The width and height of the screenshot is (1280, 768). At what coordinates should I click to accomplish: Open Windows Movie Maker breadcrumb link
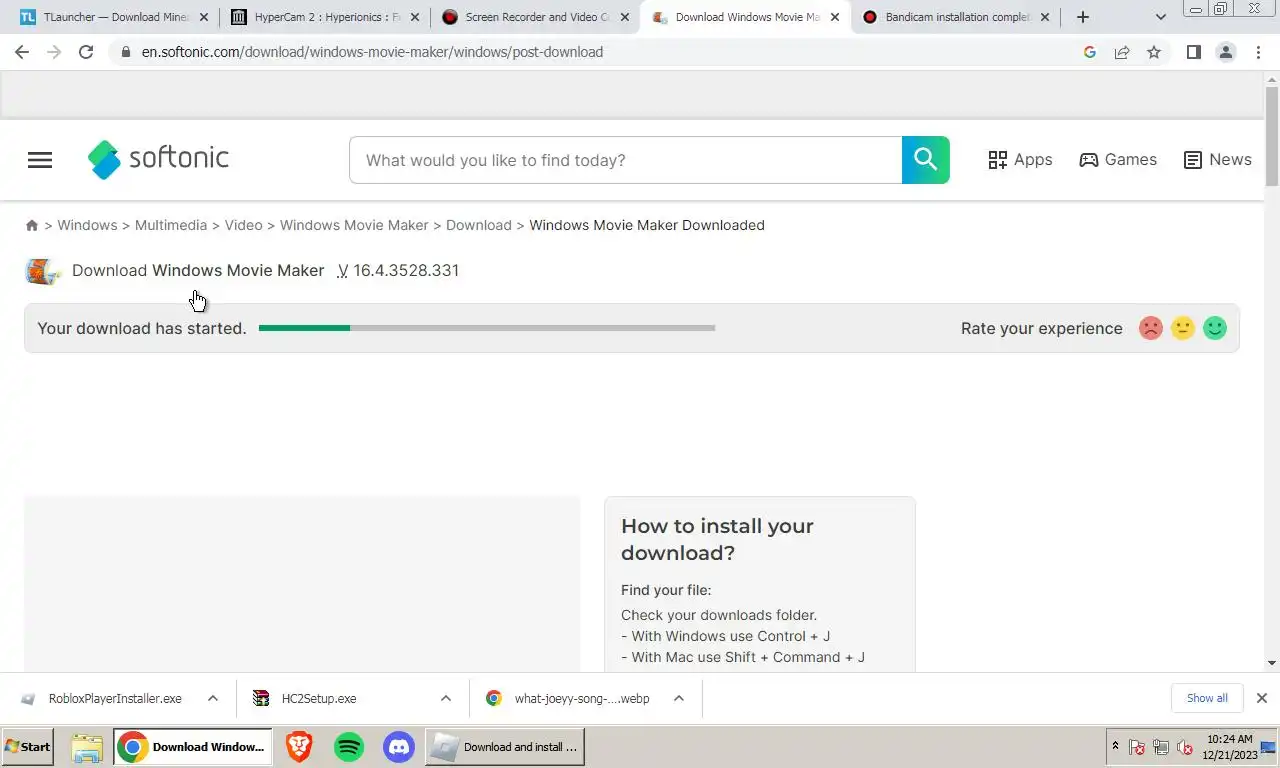354,226
